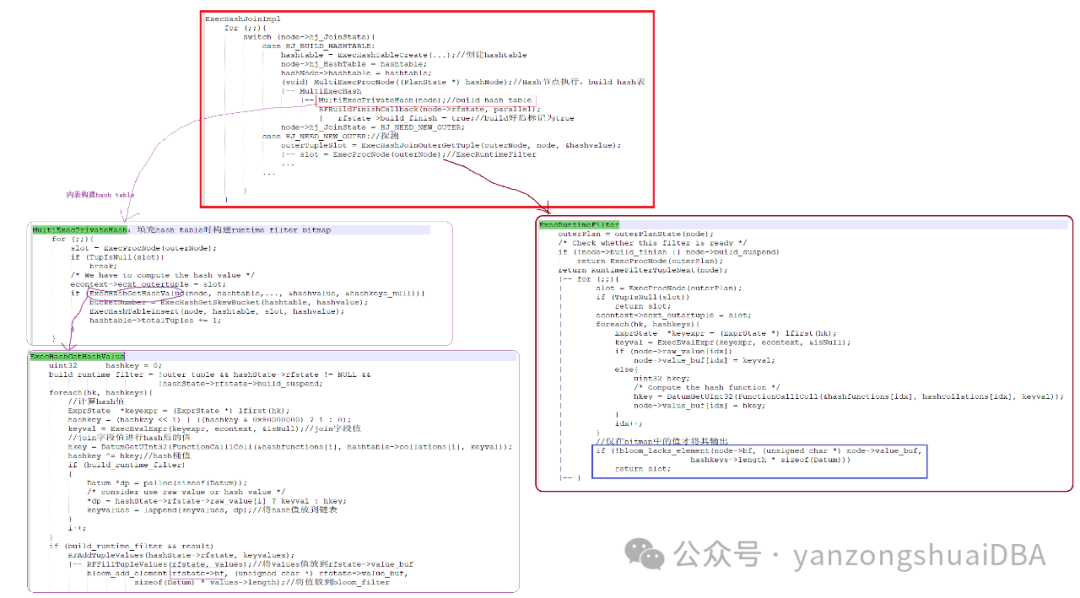Select 'node->hj_JoinState = HJ_NEED_NEW_OUTER;' line
Screen dimensions: 1080x598
click(x=373, y=127)
